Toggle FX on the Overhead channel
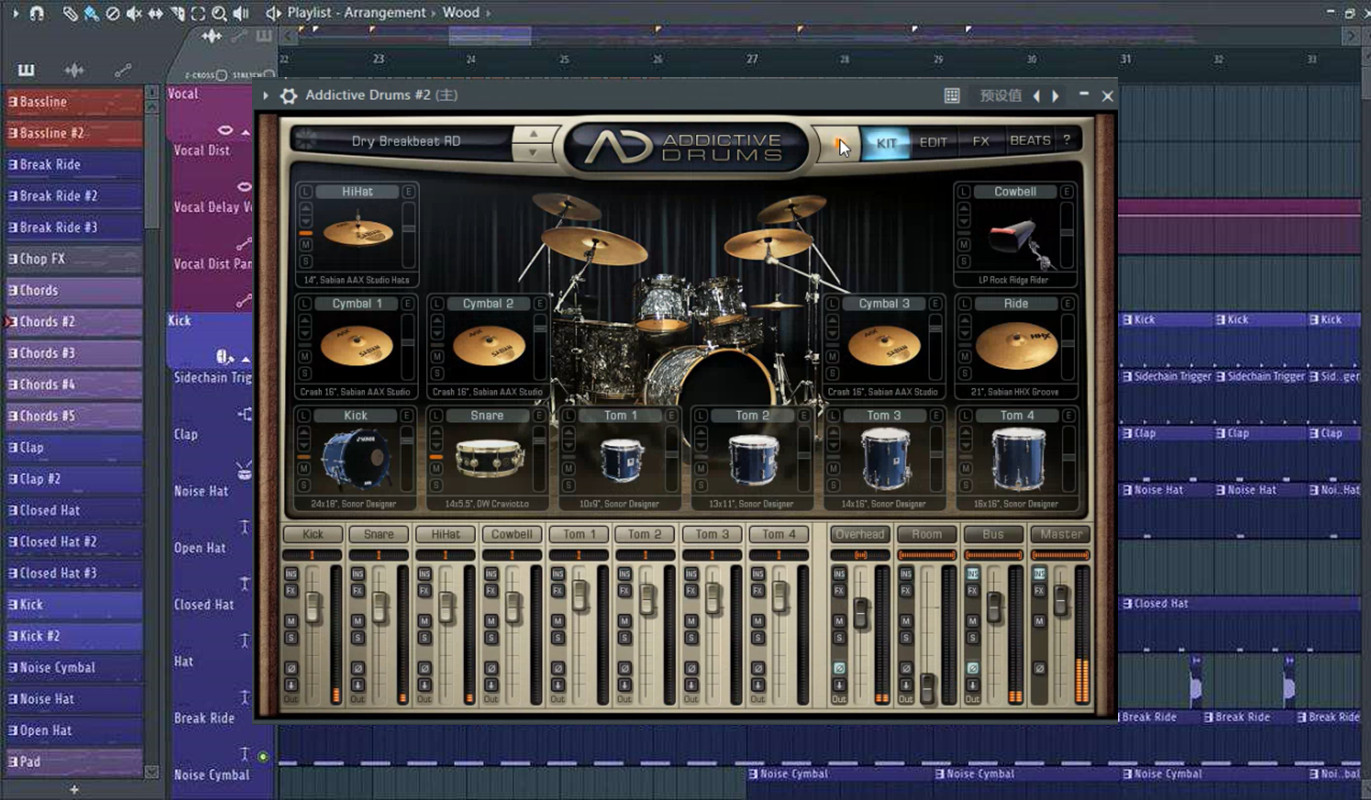Viewport: 1371px width, 800px height. 839,590
